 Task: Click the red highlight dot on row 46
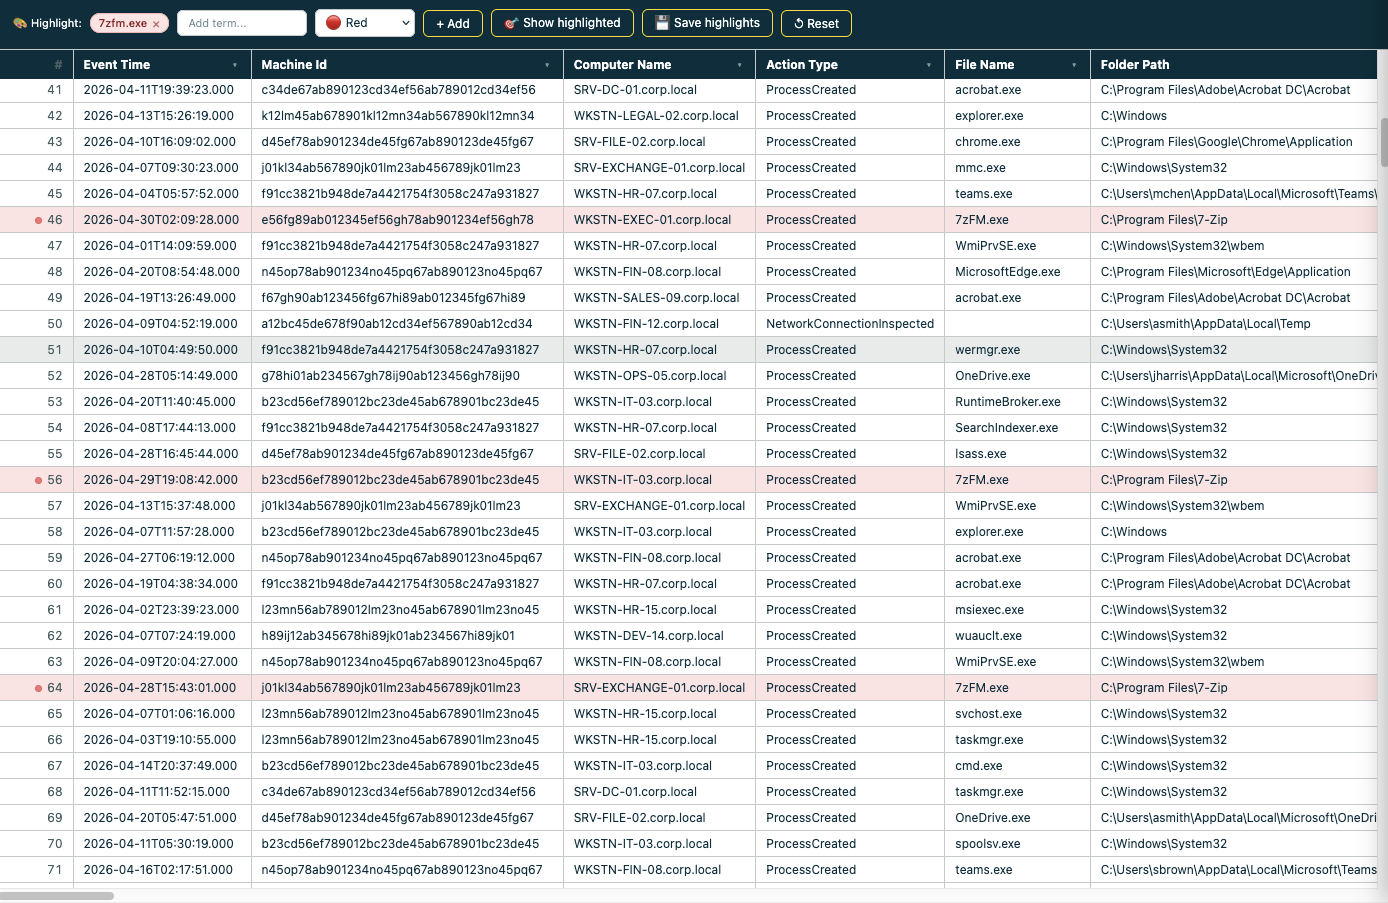click(x=38, y=220)
